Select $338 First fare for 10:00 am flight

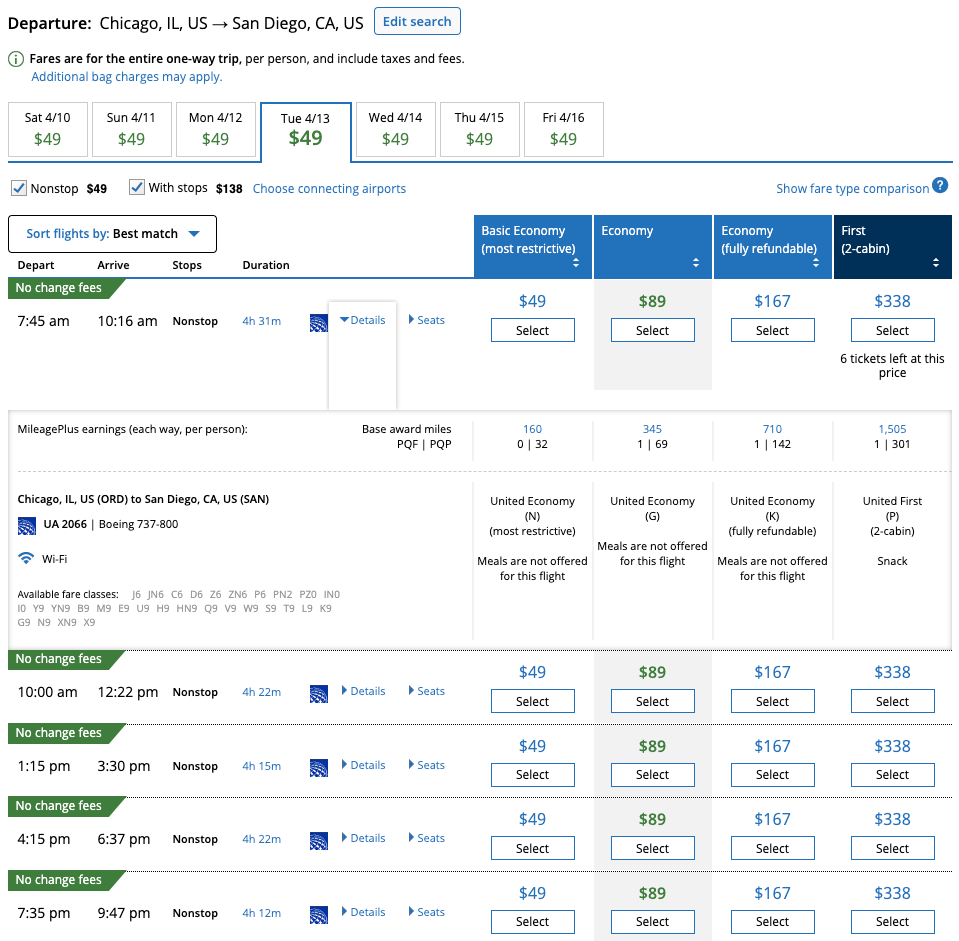(x=892, y=701)
